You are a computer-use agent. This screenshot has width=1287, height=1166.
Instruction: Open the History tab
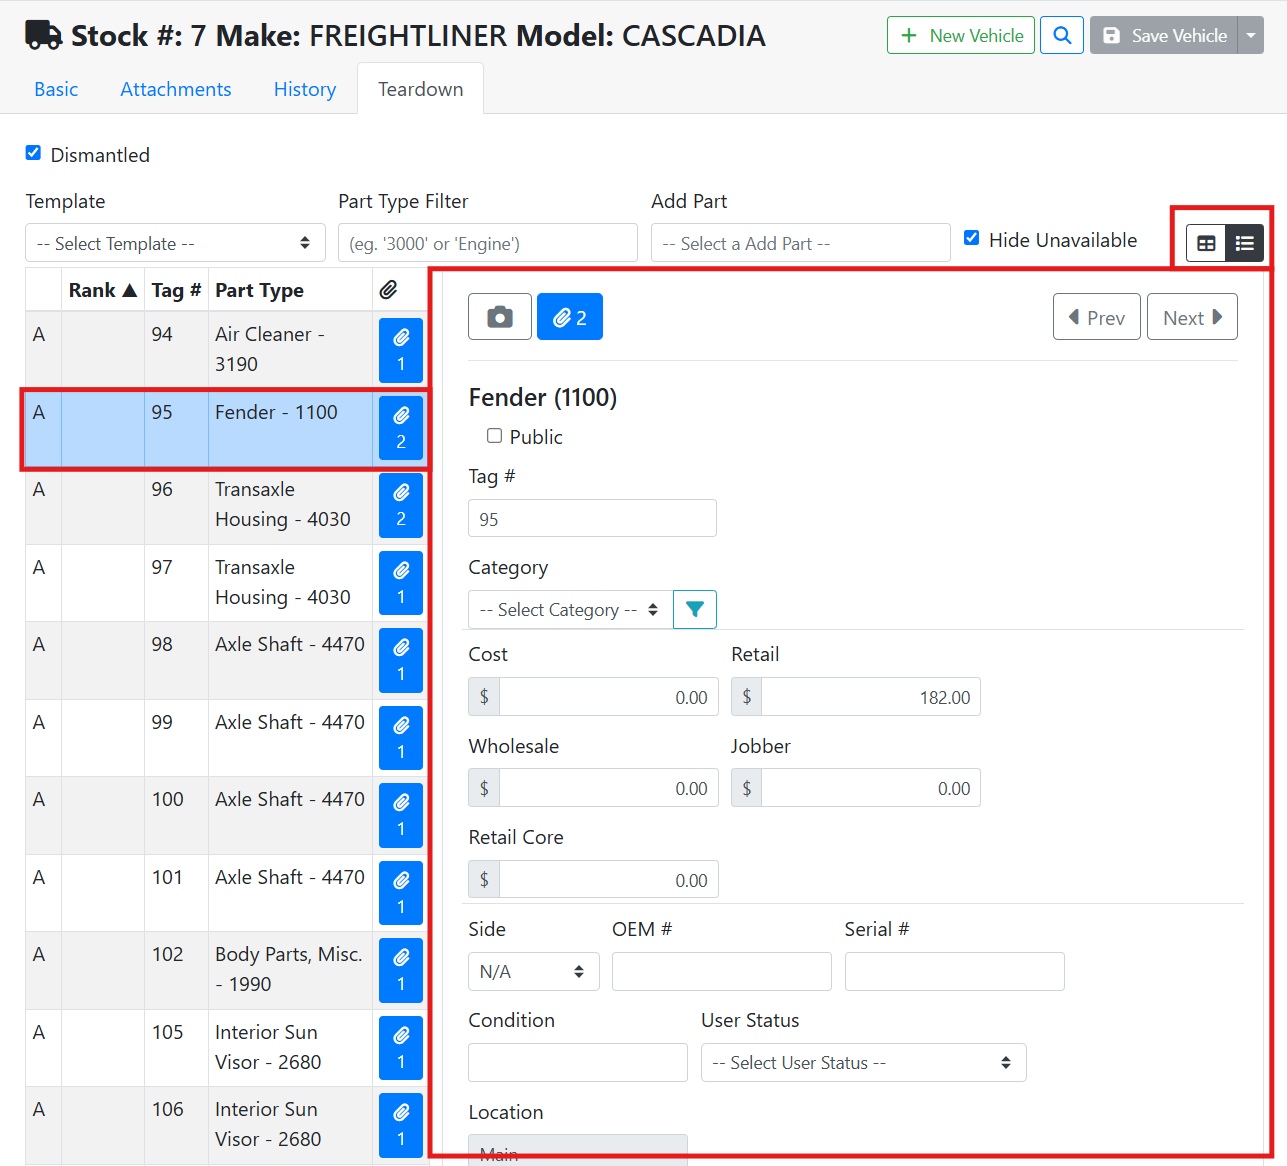click(x=304, y=89)
